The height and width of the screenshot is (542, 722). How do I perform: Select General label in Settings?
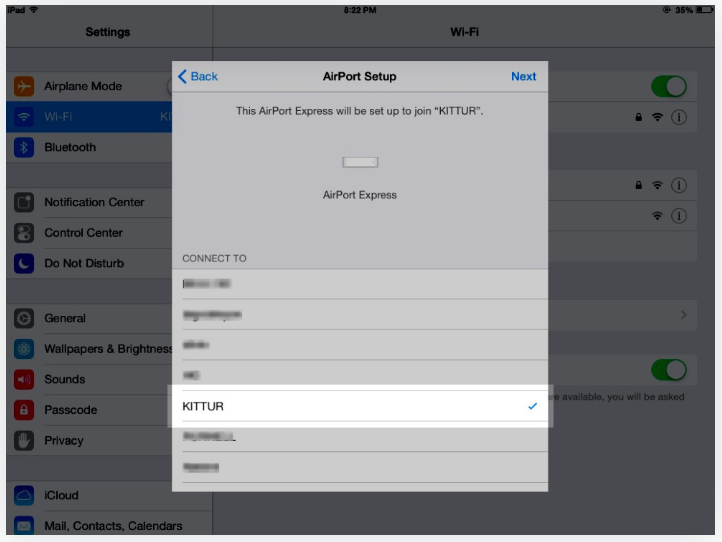65,318
